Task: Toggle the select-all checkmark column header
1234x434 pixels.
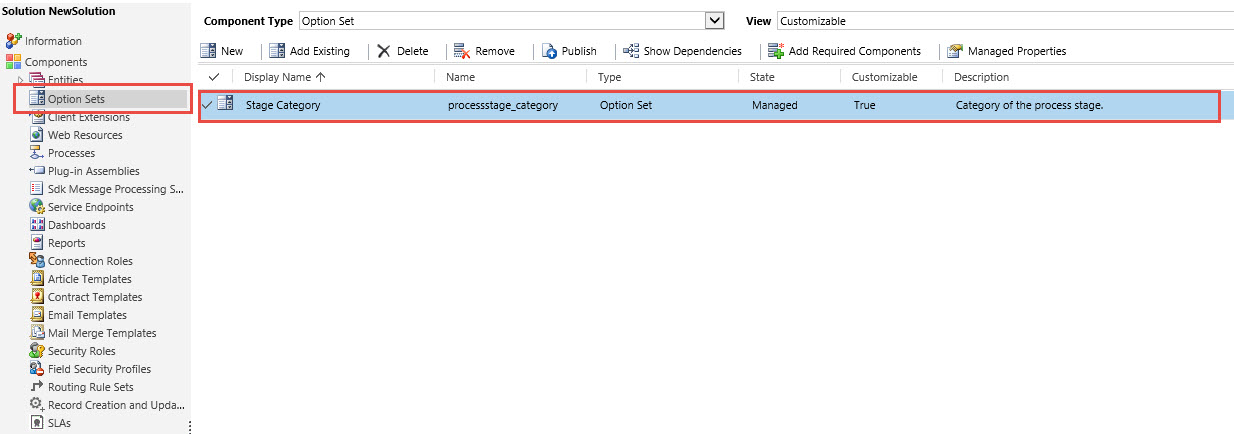Action: [x=213, y=77]
